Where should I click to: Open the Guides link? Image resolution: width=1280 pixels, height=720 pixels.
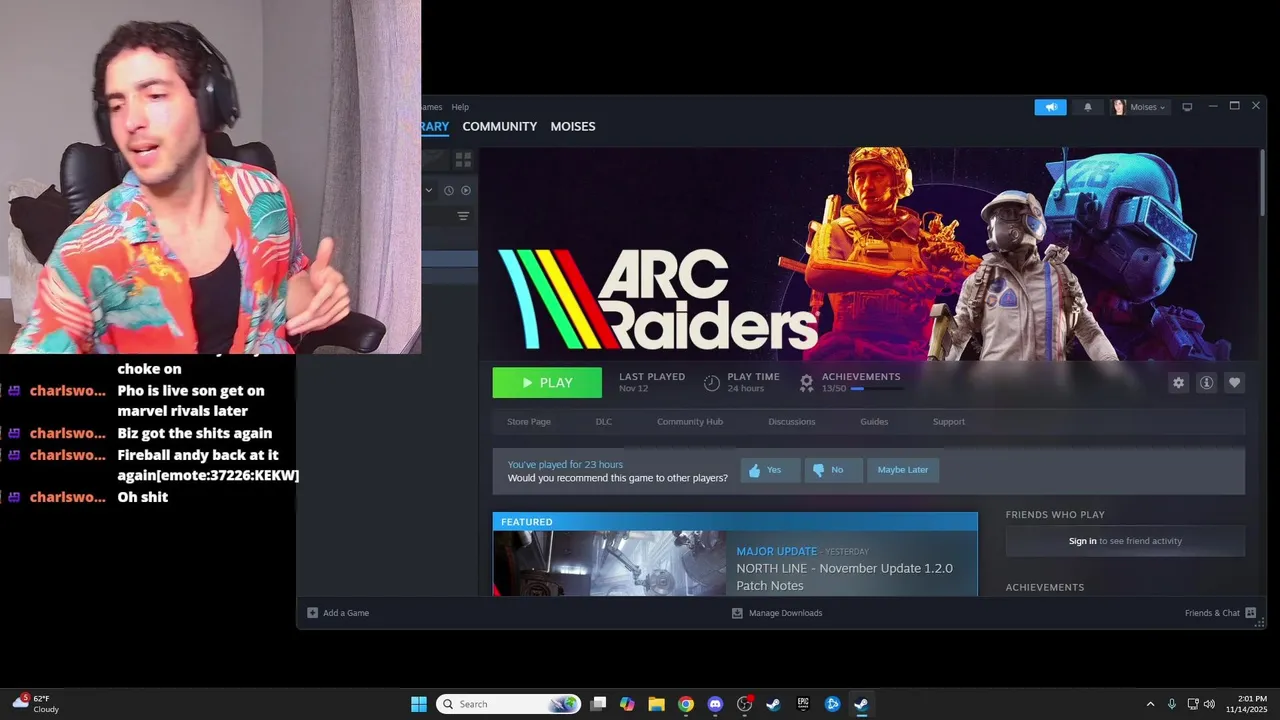(x=874, y=422)
